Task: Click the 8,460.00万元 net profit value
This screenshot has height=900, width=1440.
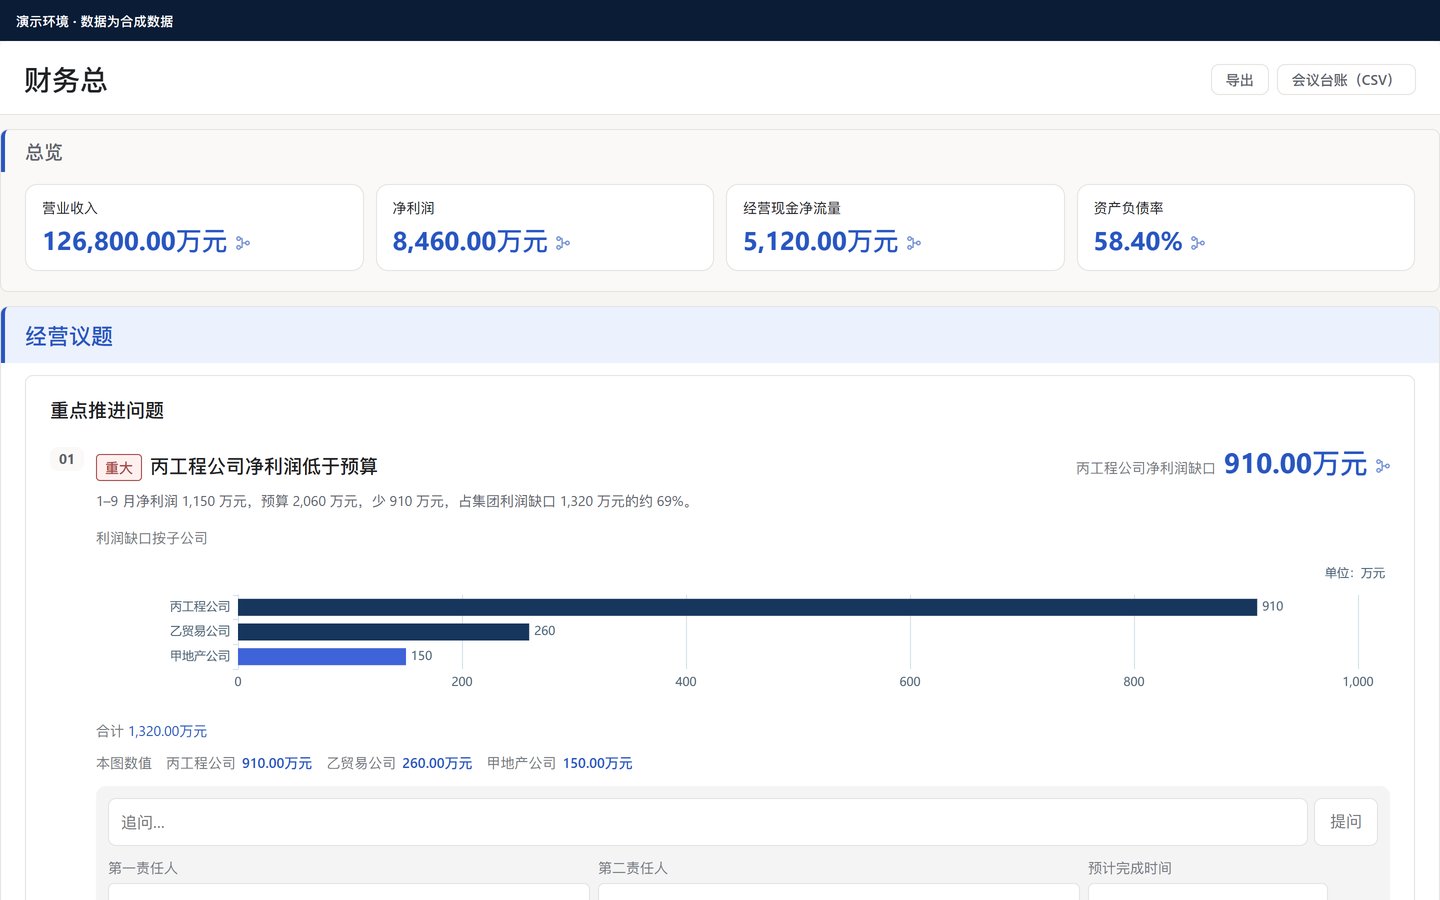Action: [x=470, y=242]
